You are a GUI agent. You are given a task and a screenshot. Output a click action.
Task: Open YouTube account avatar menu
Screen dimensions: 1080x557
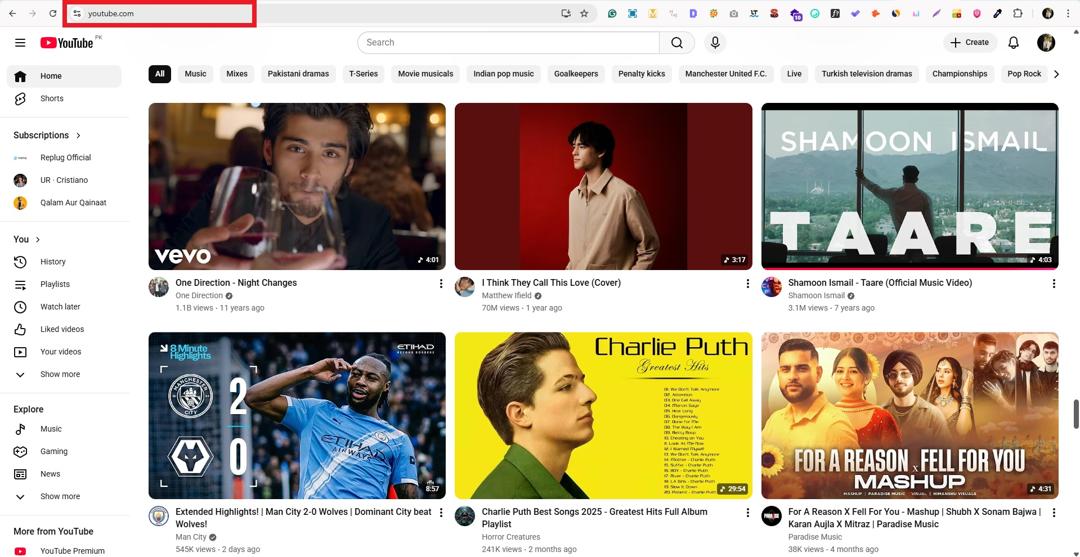point(1046,43)
